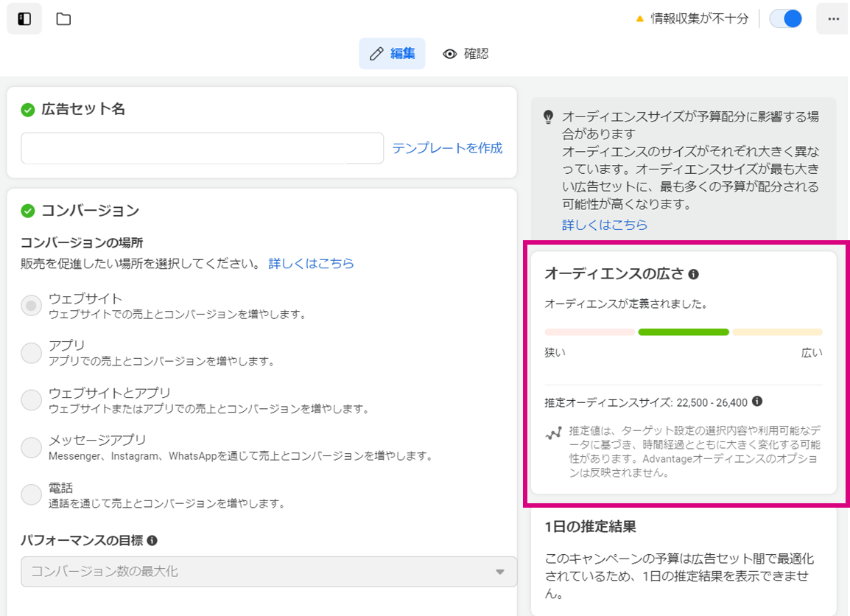Open the folder icon at top
The width and height of the screenshot is (850, 616).
point(63,19)
